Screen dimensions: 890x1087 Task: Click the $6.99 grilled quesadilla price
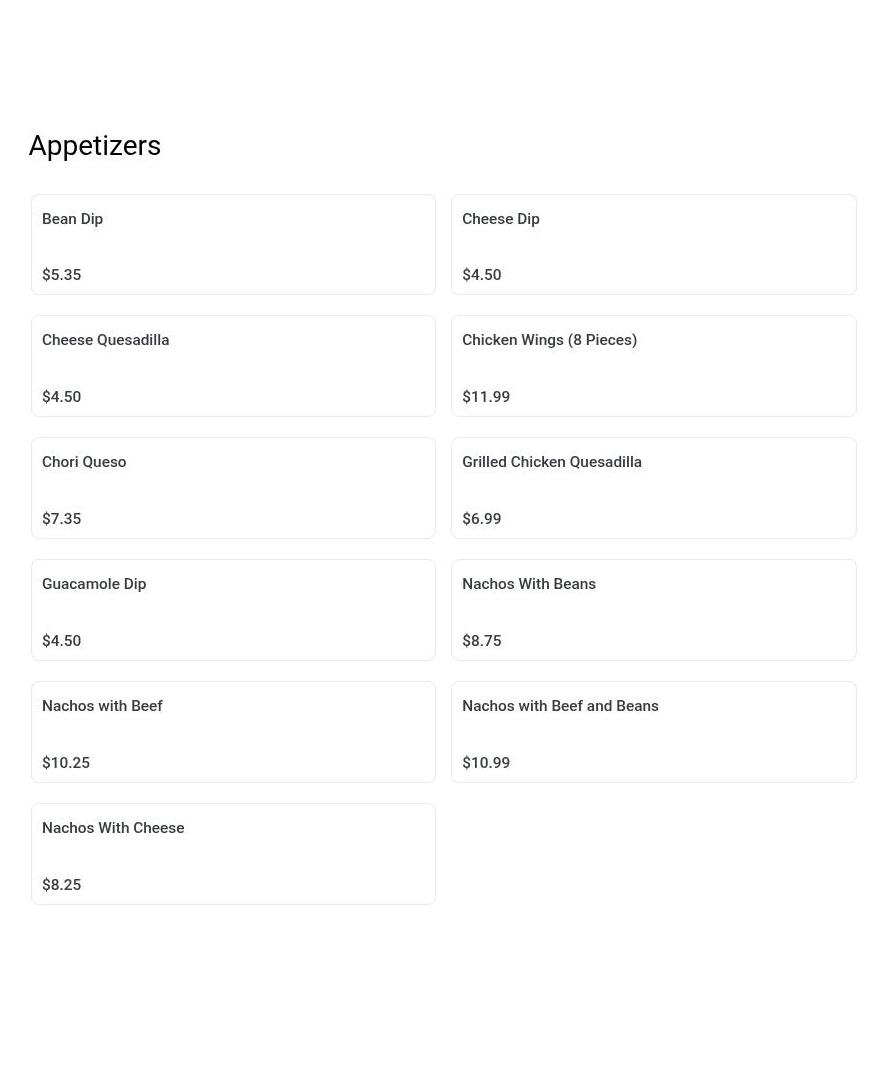(x=482, y=519)
